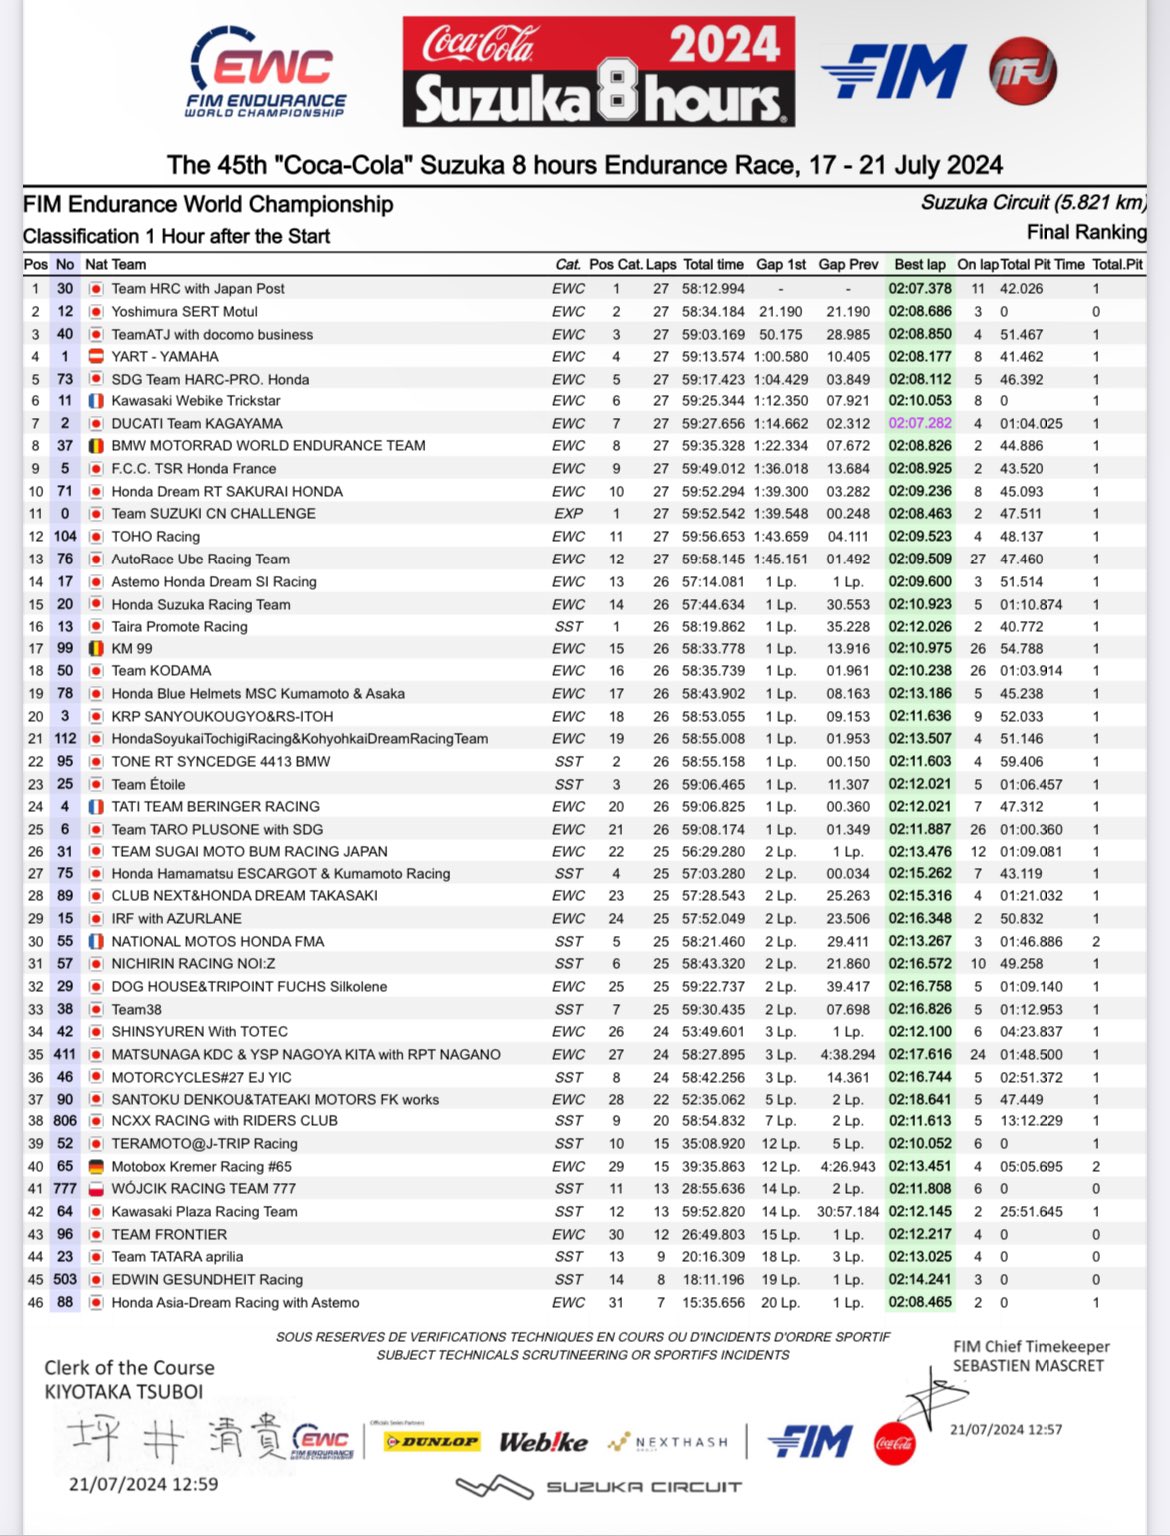Click the Austrian flag beside YART - YAMAHA
Image resolution: width=1170 pixels, height=1536 pixels.
(x=96, y=357)
